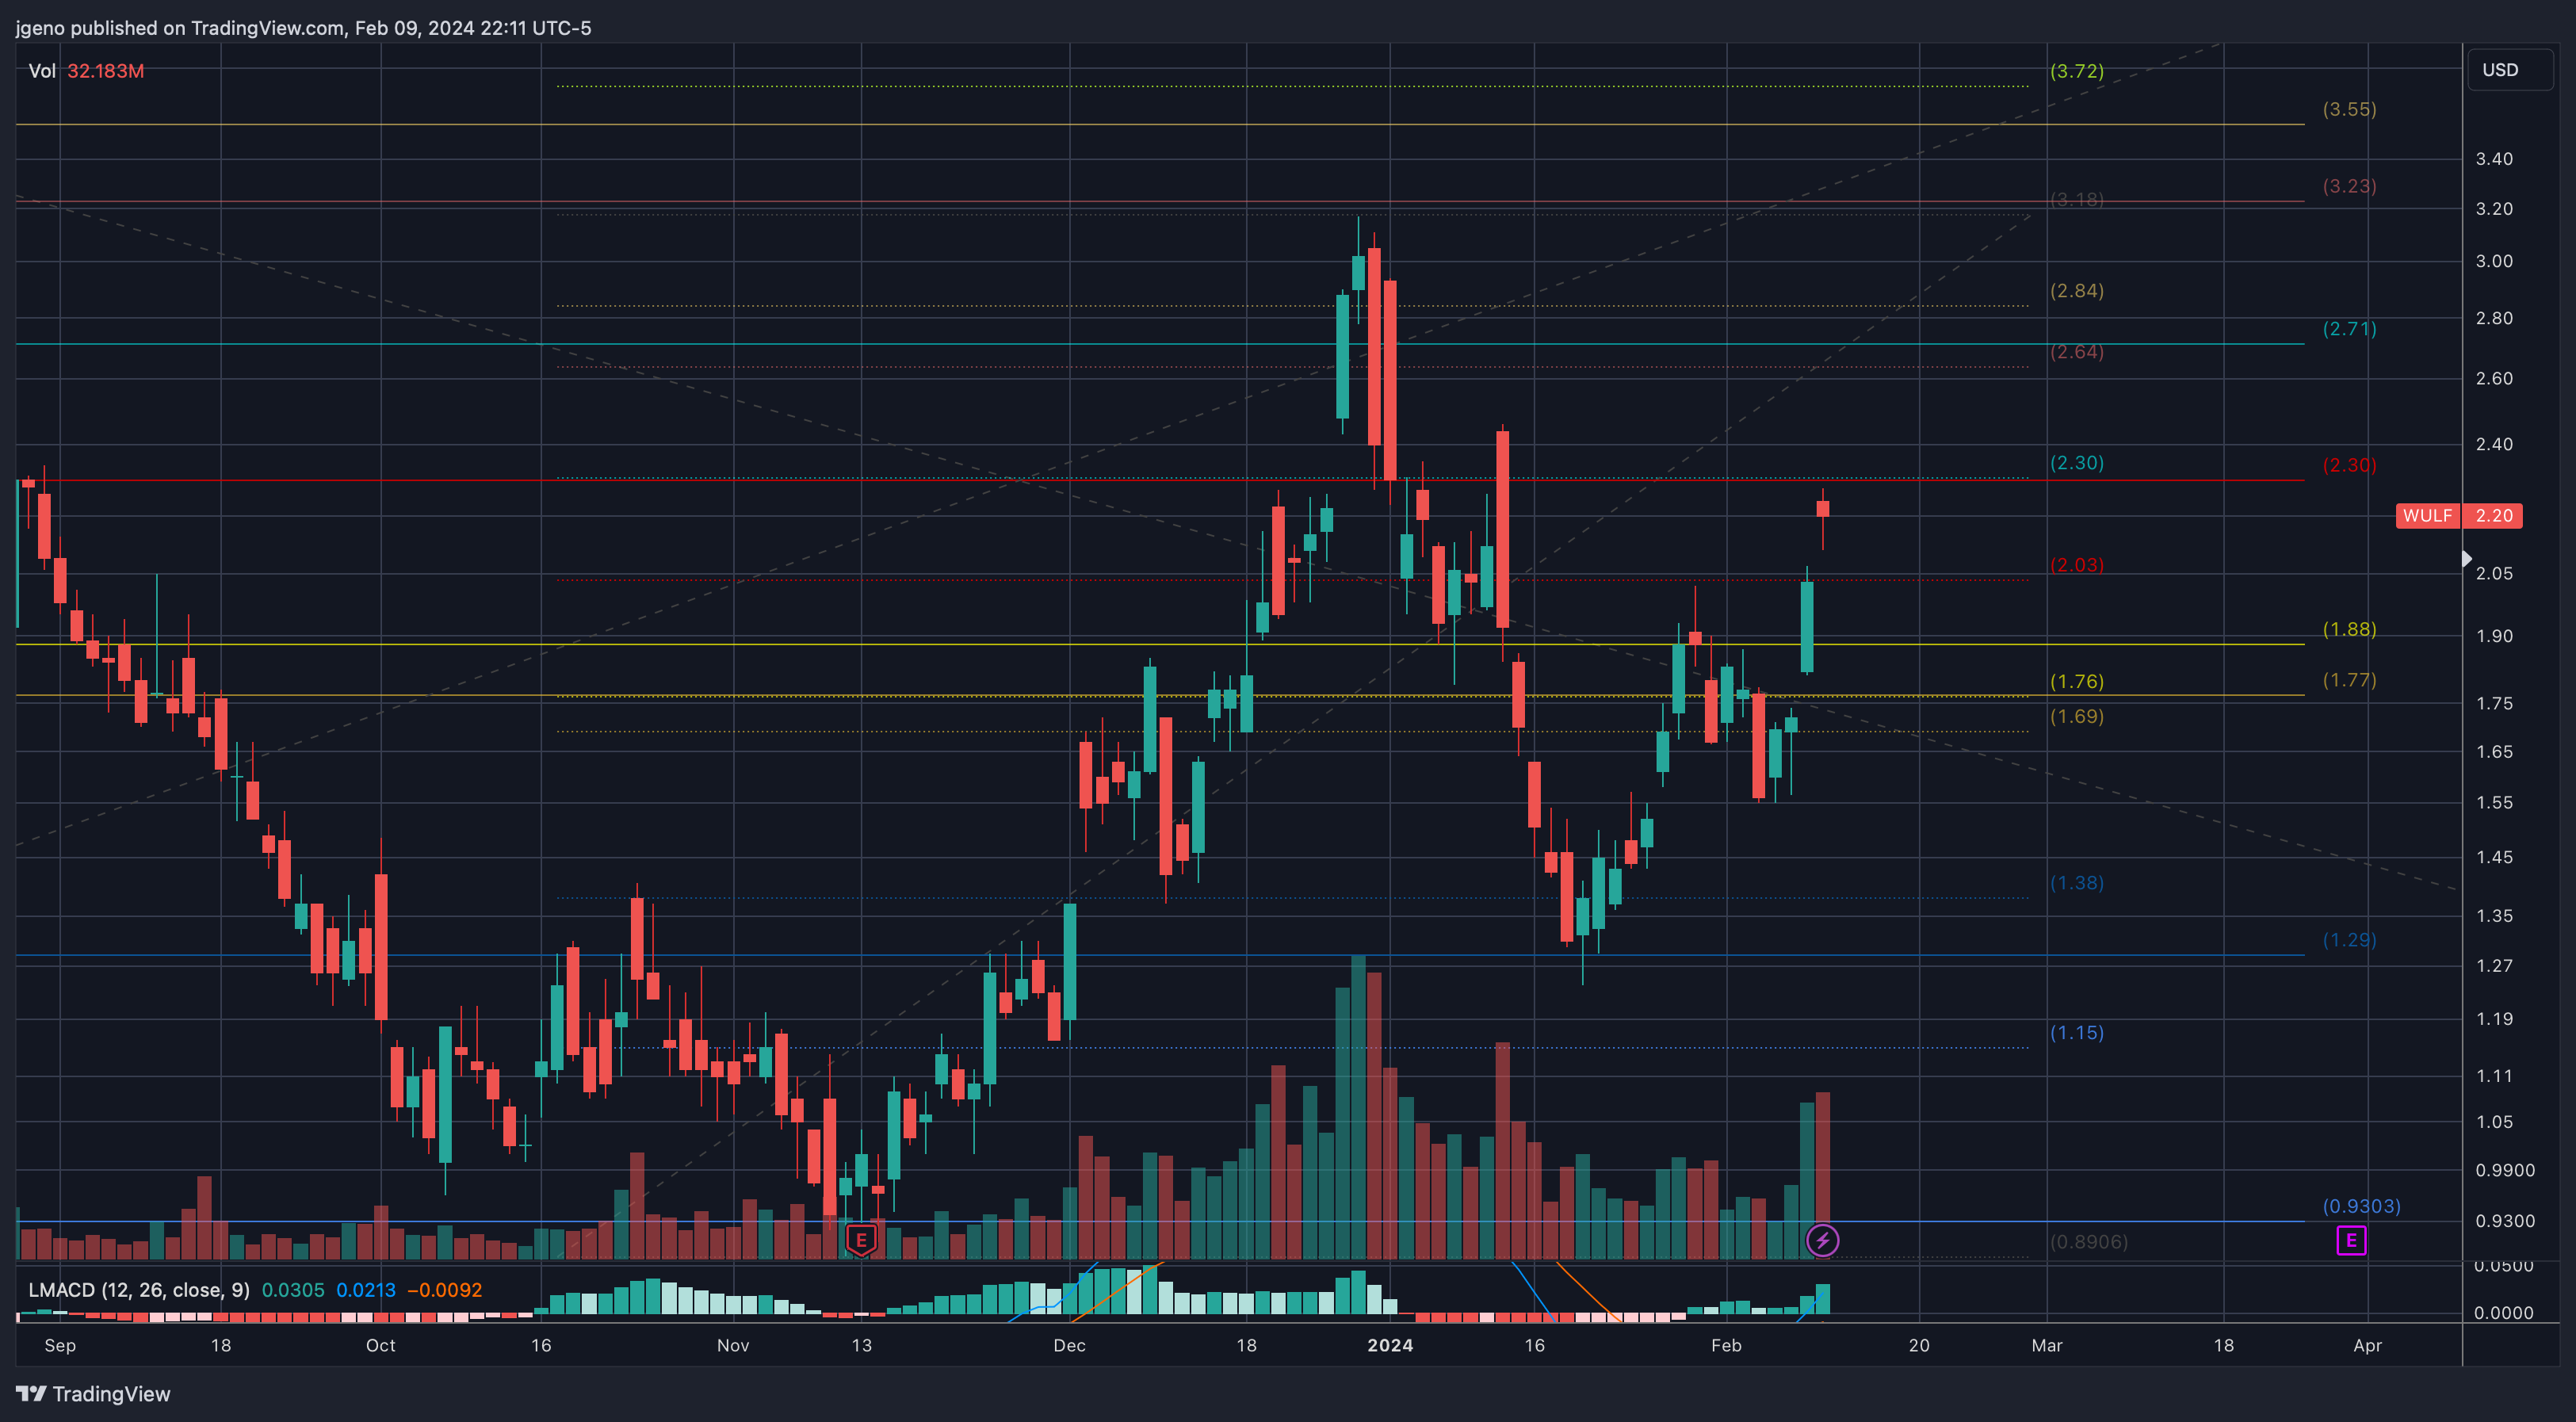Click the Sep label on time axis

point(60,1345)
